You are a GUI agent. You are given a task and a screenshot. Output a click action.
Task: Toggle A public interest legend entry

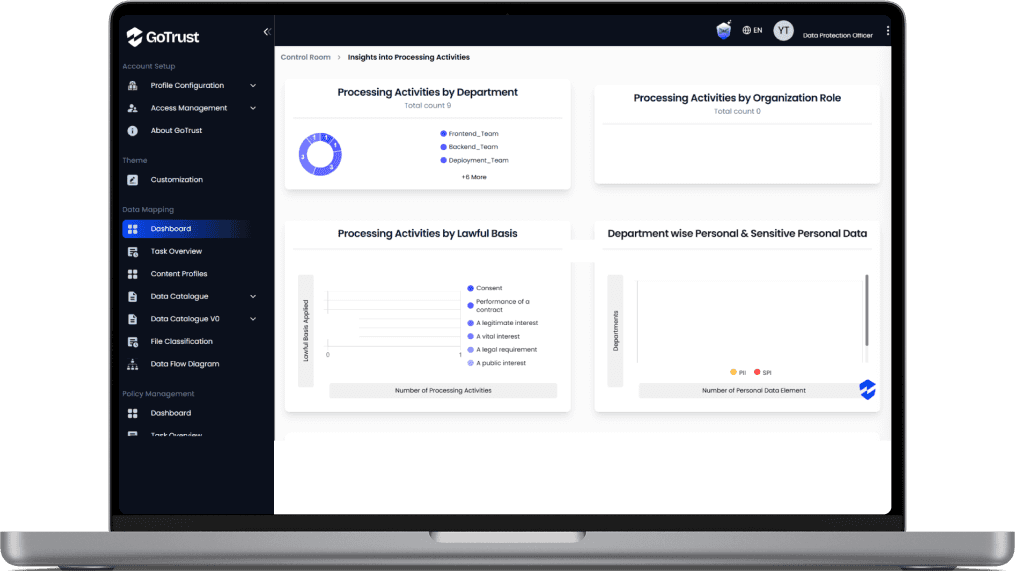point(496,363)
